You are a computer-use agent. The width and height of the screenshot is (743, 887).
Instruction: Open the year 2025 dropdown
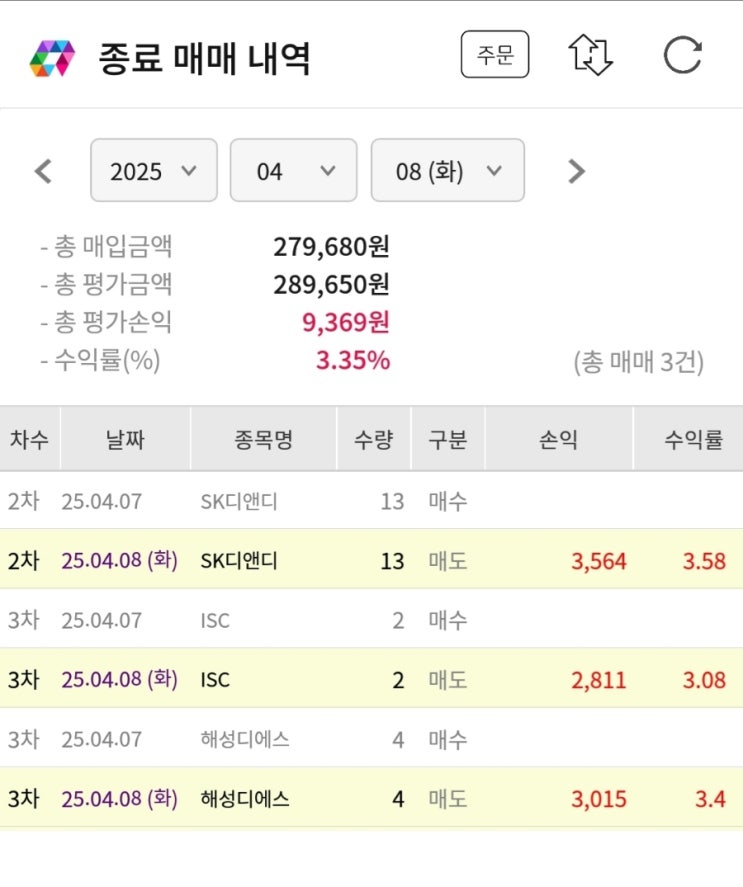tap(153, 171)
